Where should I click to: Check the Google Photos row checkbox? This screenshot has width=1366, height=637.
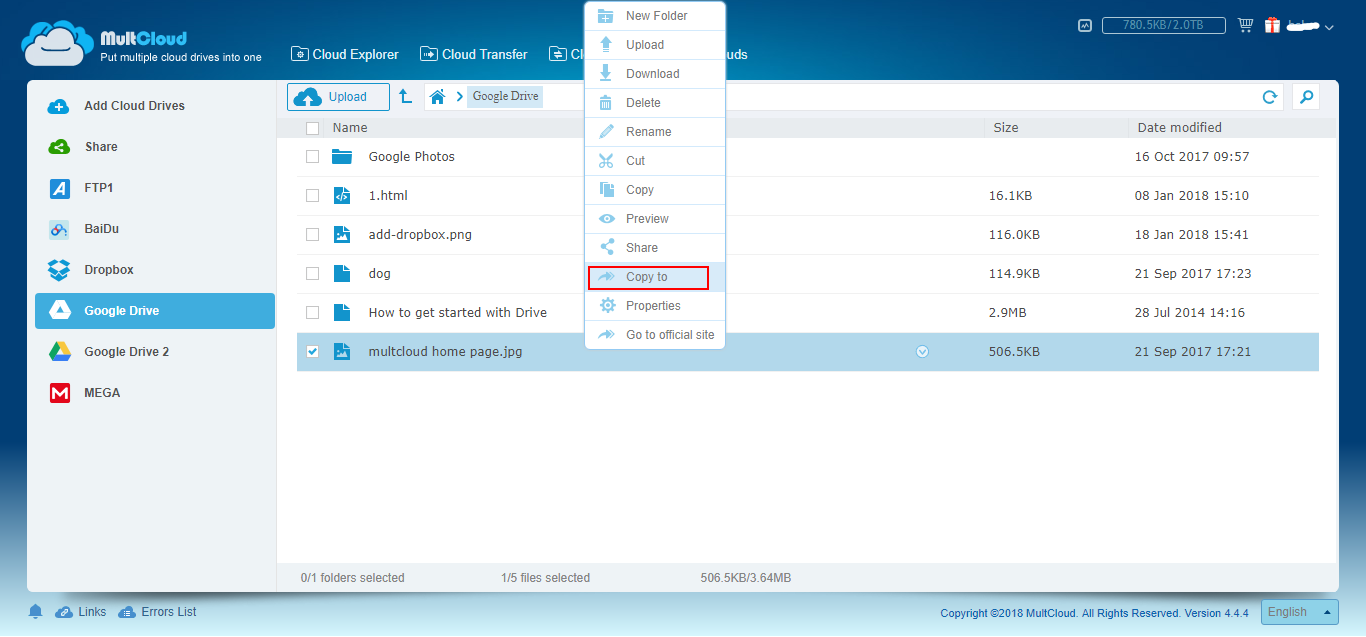click(x=312, y=156)
